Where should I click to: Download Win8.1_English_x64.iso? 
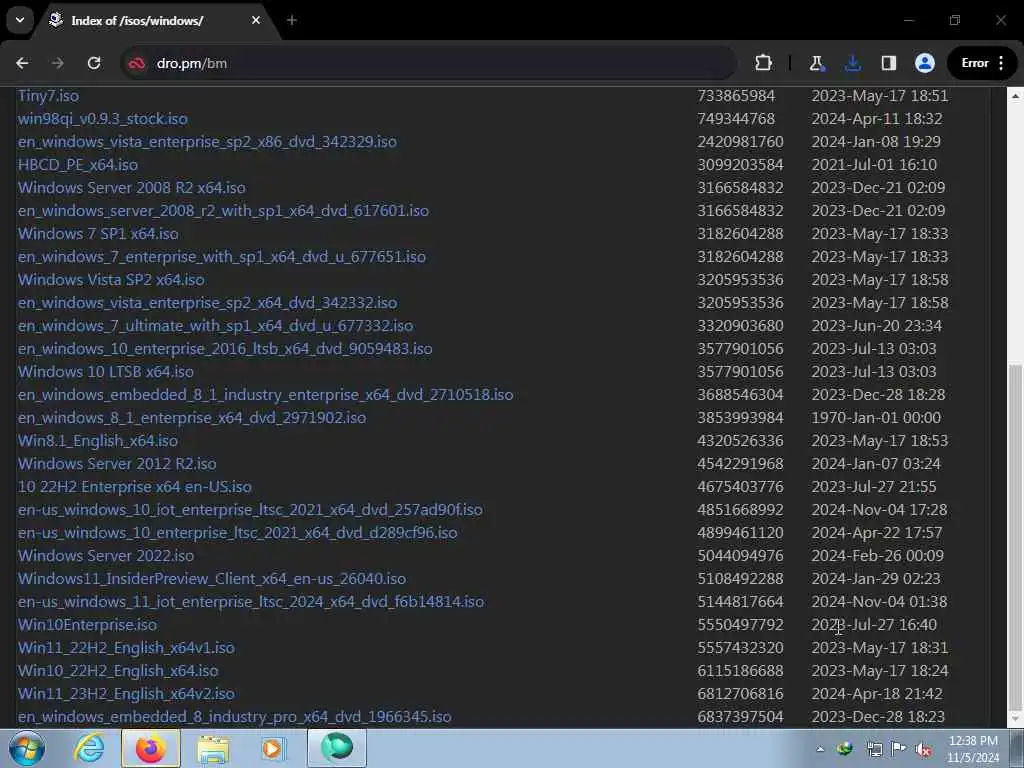(98, 441)
